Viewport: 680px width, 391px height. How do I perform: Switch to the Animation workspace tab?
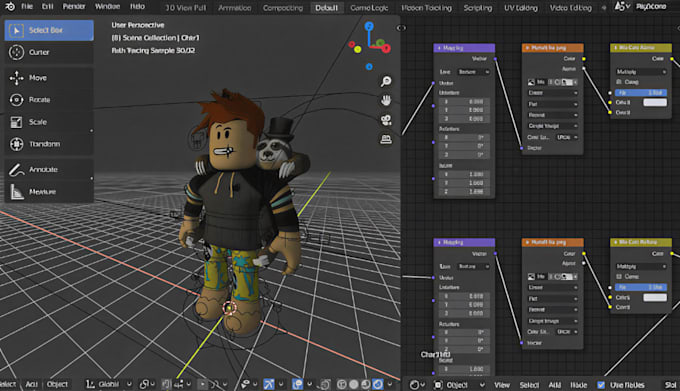point(235,8)
